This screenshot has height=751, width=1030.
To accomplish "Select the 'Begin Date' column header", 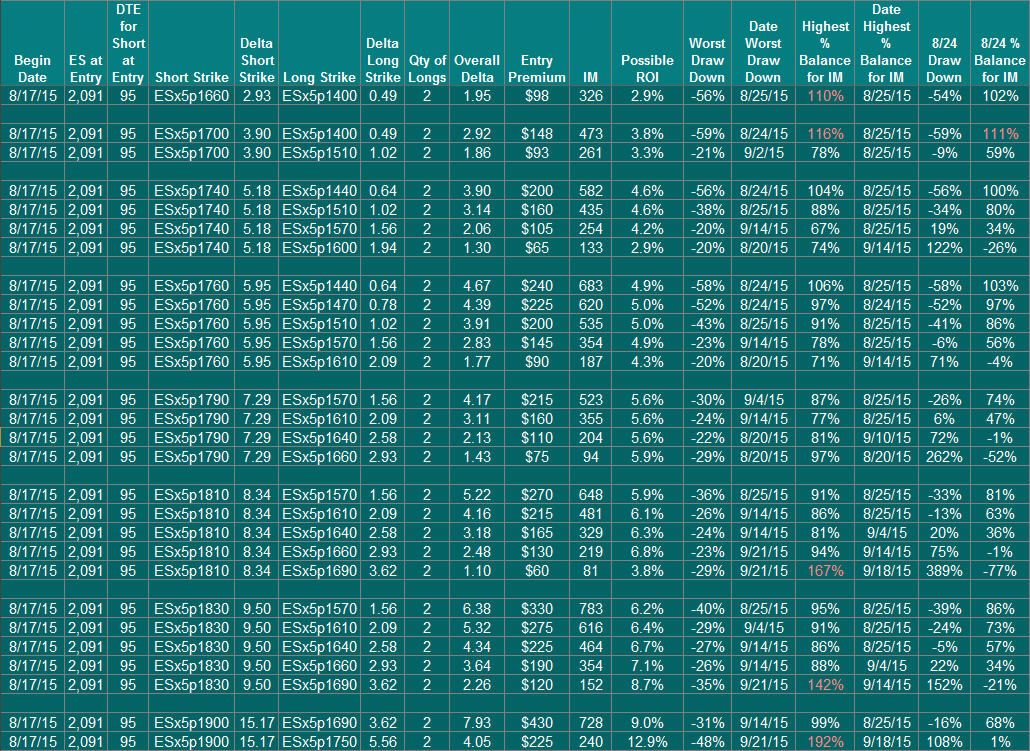I will (x=32, y=43).
